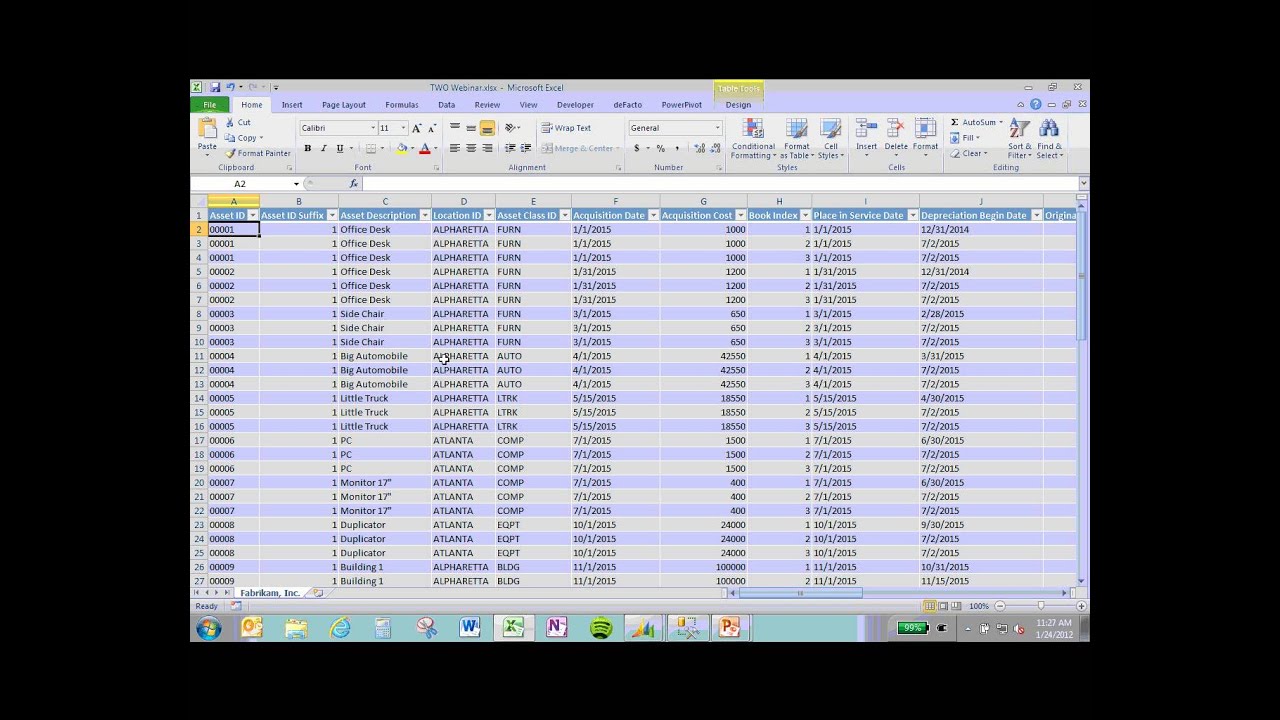
Task: Open the Insert Function fx button
Action: coord(354,184)
